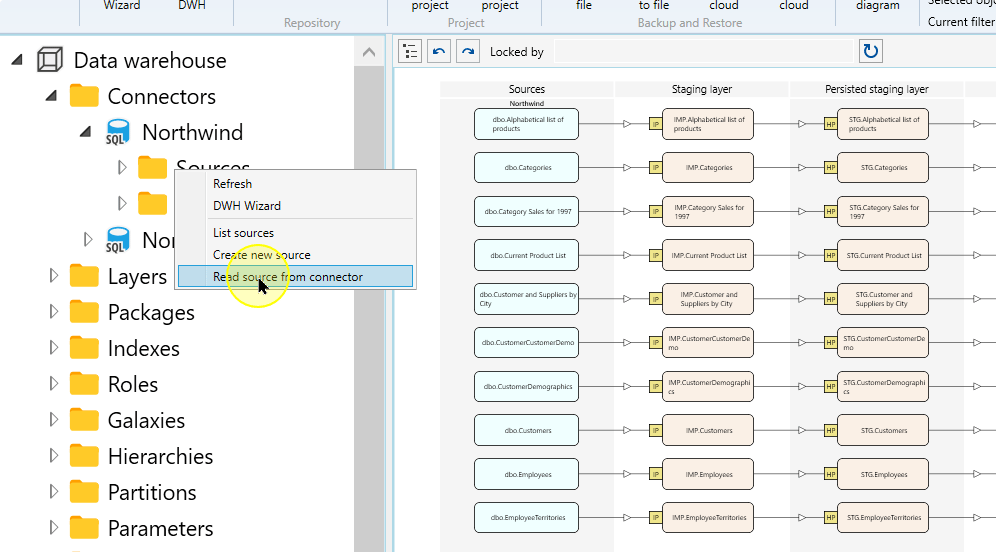This screenshot has height=552, width=996.
Task: Click the Locked by text field
Action: tap(703, 51)
